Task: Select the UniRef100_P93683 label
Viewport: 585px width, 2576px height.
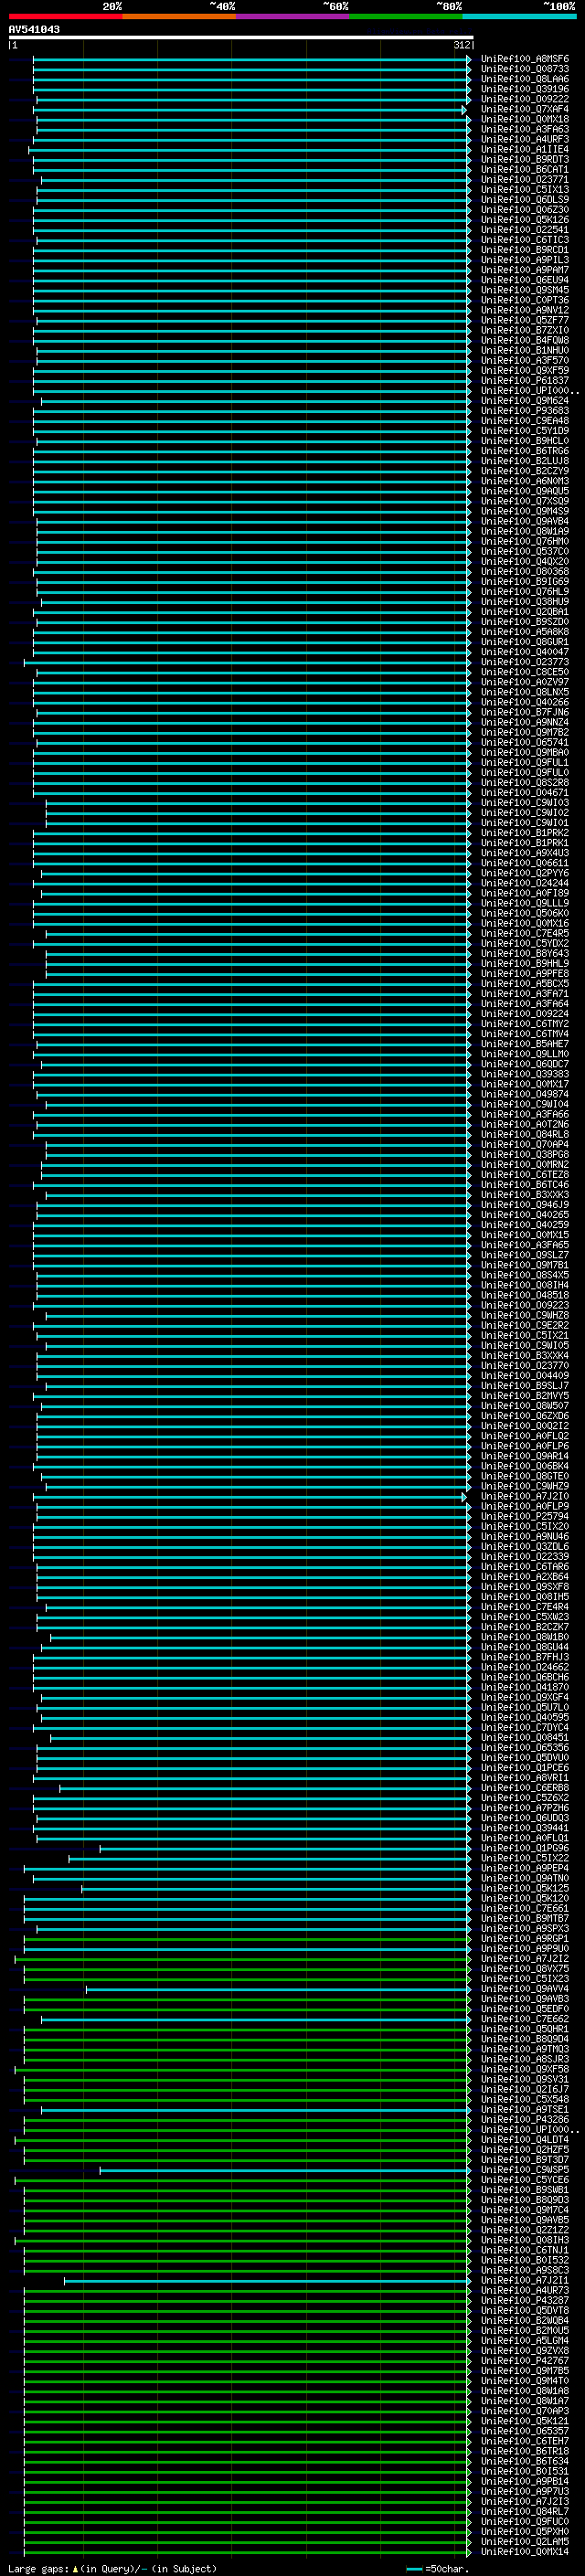Action: (x=525, y=411)
